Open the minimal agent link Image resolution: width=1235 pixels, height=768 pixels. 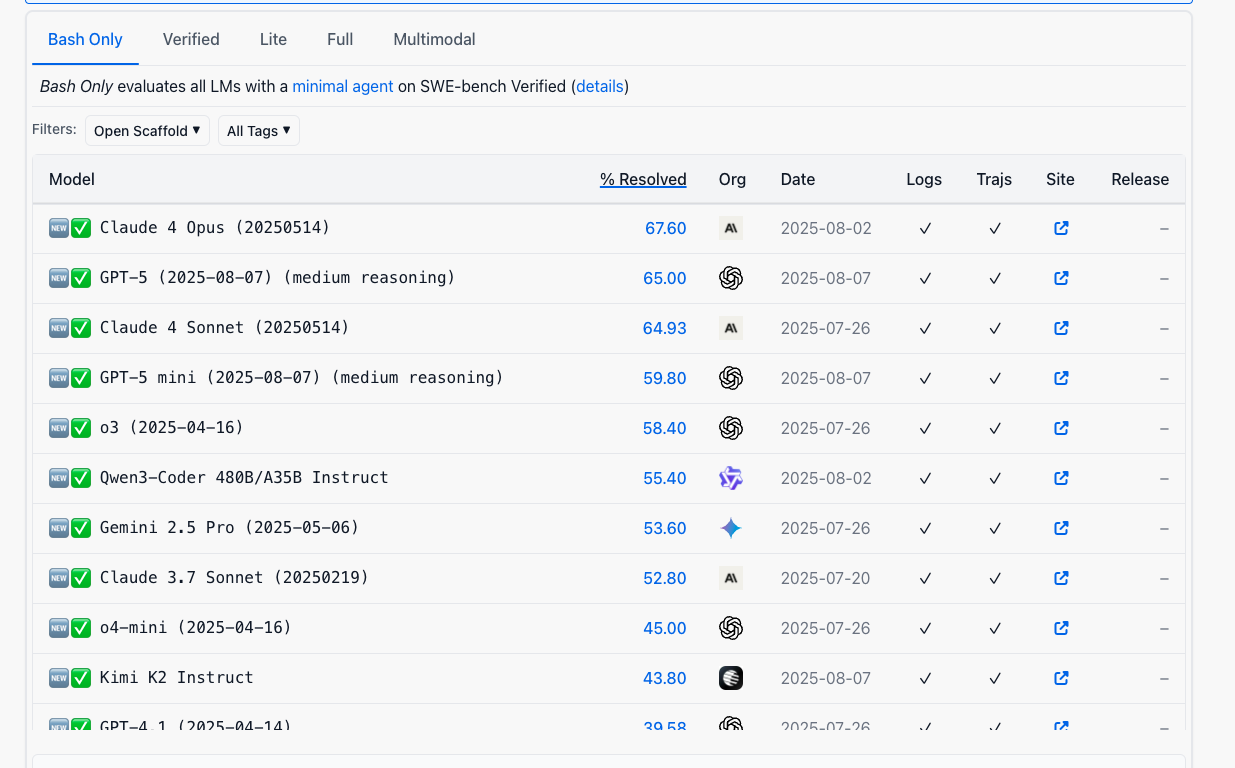(x=343, y=86)
